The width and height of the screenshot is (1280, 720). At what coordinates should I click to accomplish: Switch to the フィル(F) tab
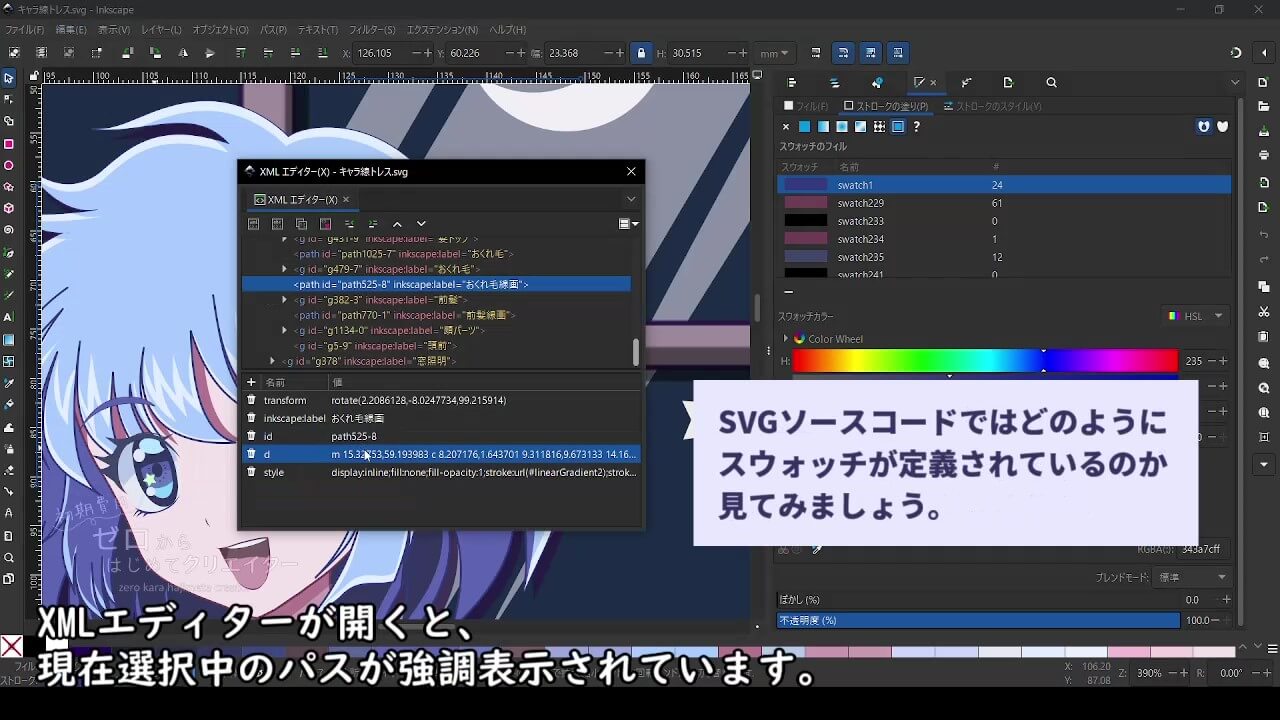click(x=807, y=106)
